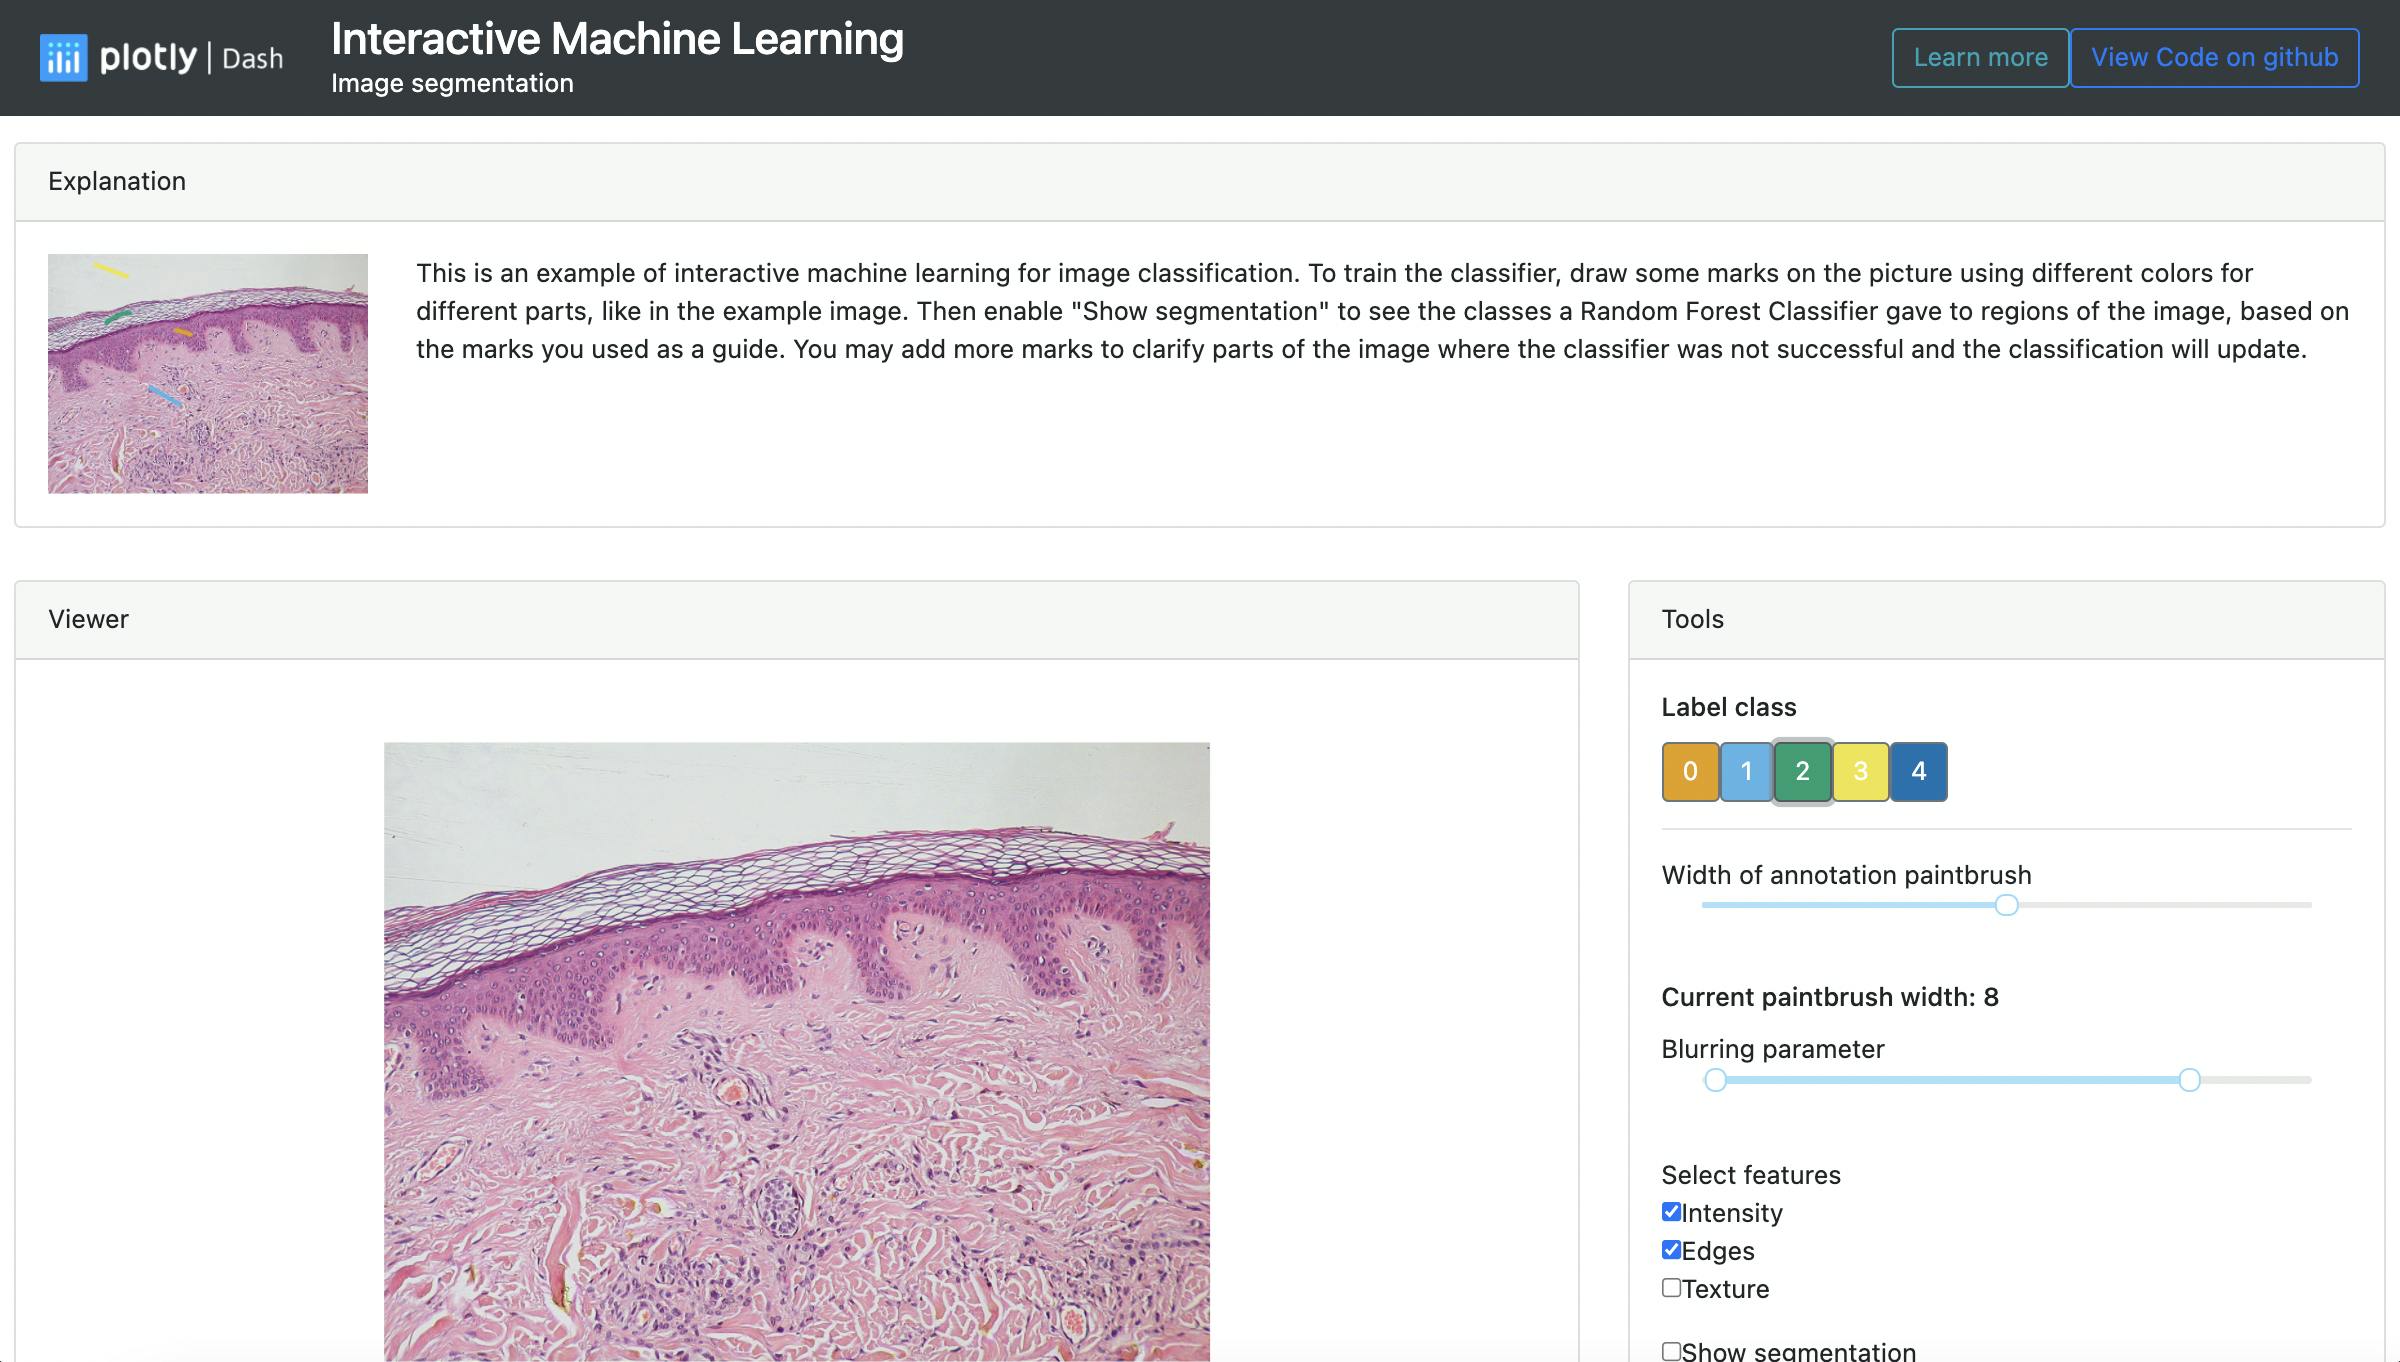Image resolution: width=2400 pixels, height=1362 pixels.
Task: Click View Code on github button
Action: 2215,58
